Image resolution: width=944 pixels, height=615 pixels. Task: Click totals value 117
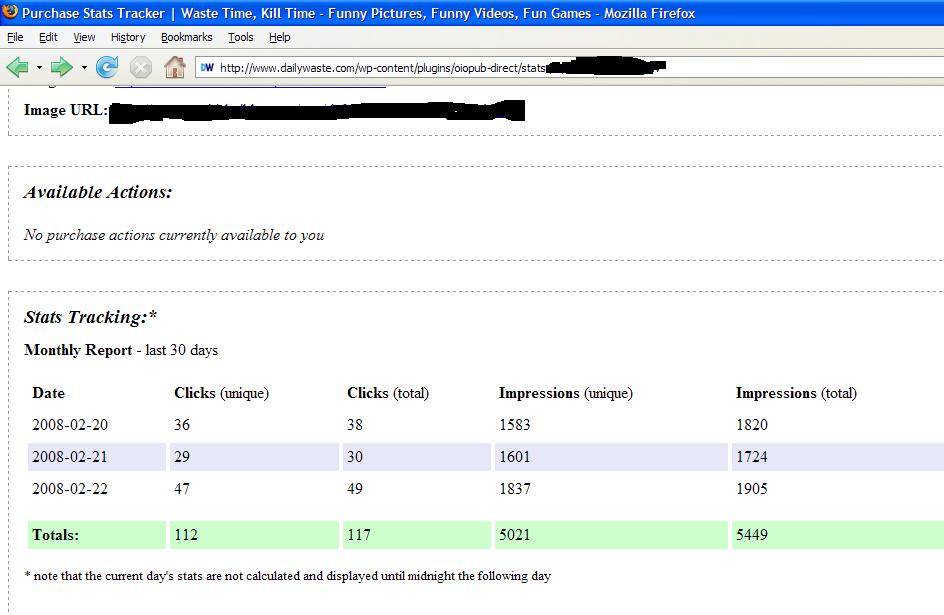point(358,535)
